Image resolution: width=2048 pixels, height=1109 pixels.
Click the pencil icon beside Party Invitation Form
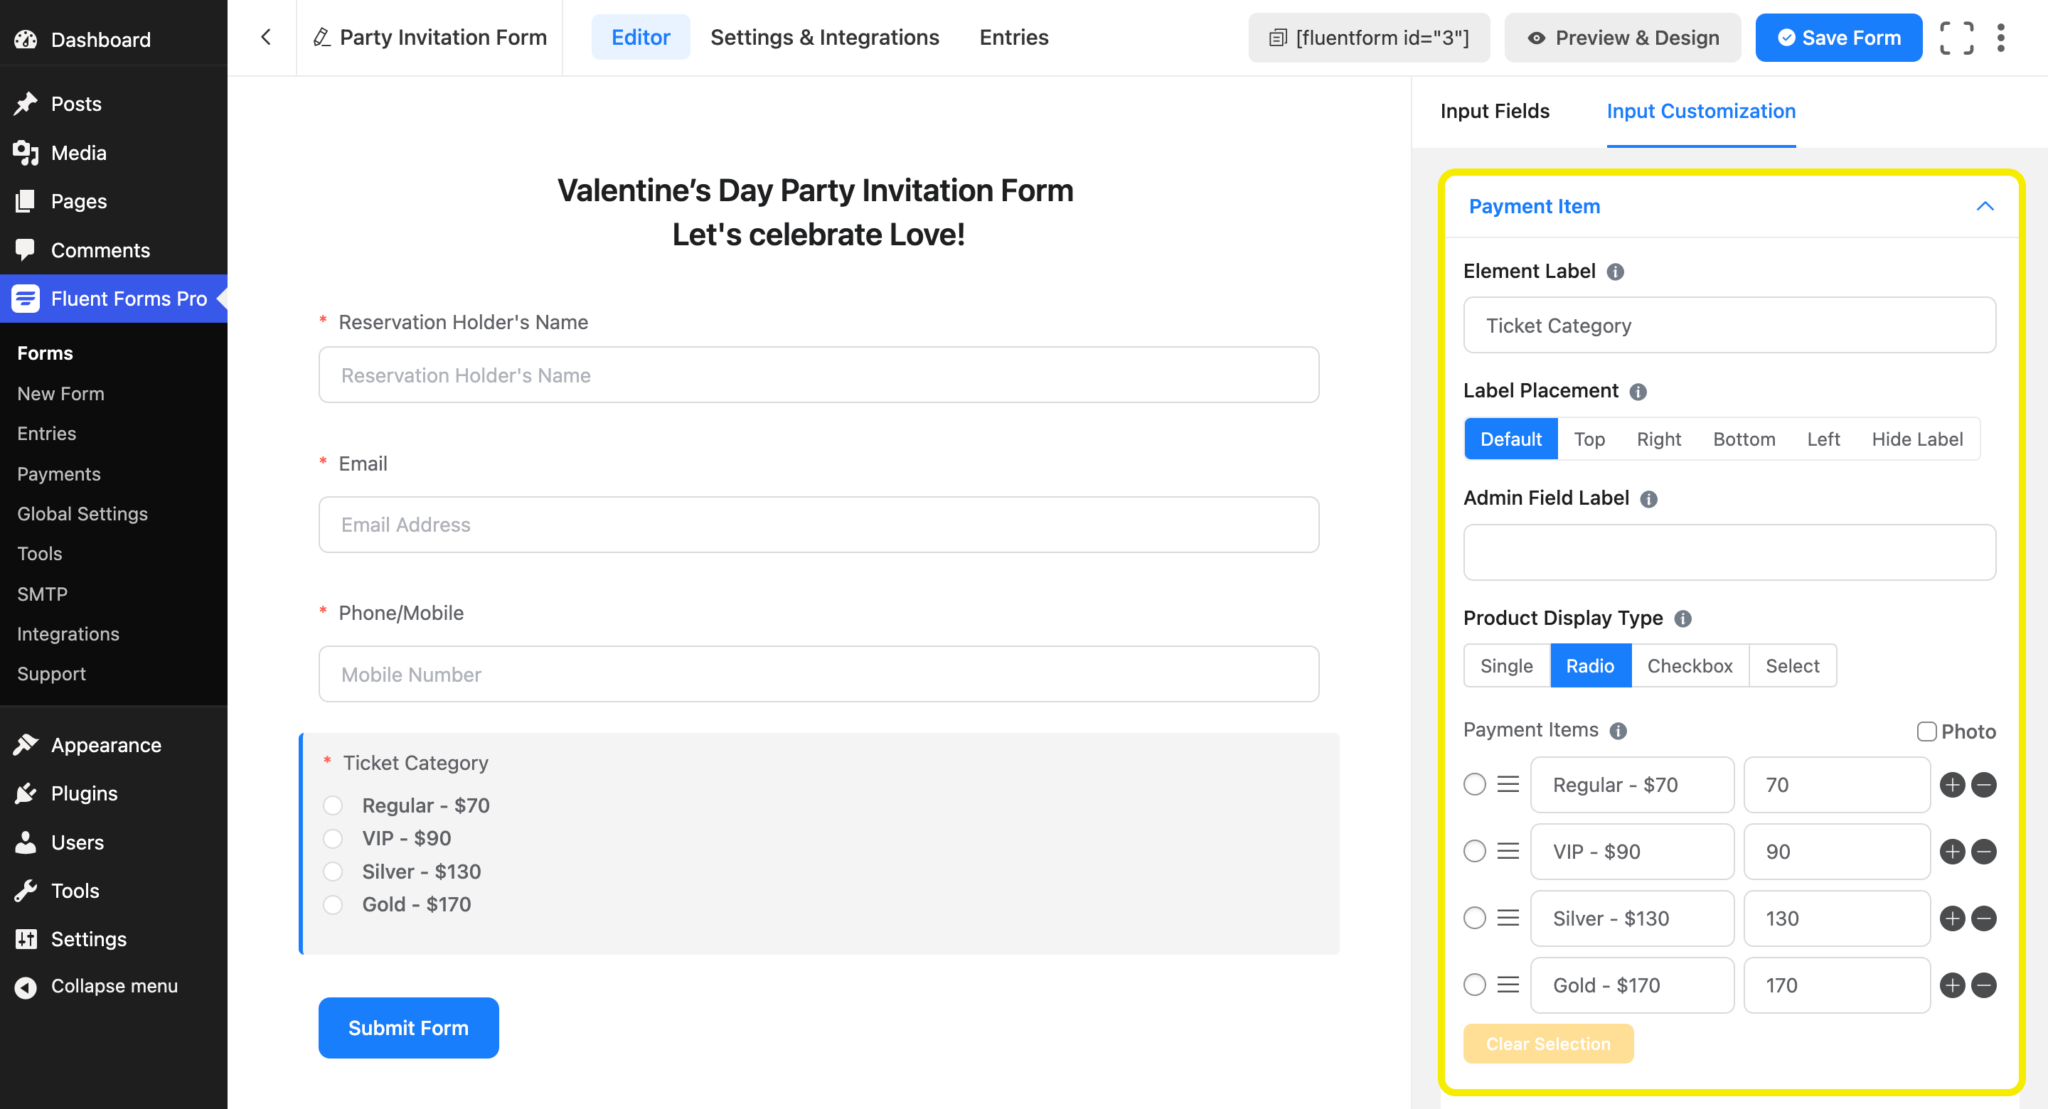point(321,37)
